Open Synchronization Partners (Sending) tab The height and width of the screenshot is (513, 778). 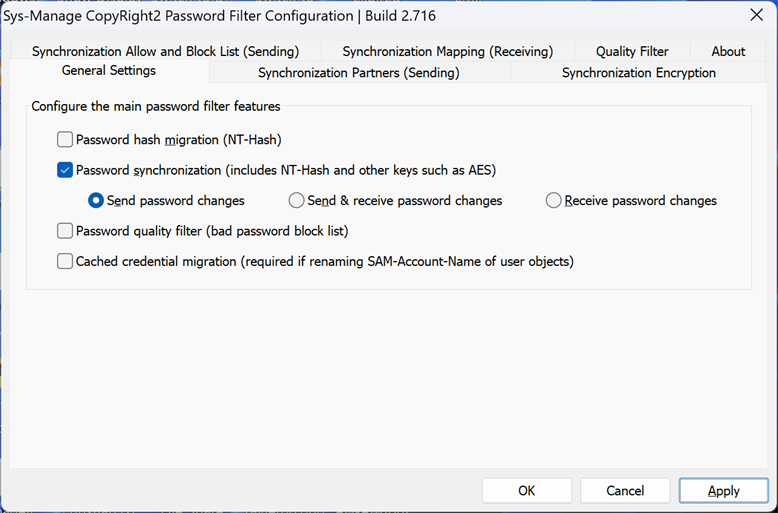359,73
